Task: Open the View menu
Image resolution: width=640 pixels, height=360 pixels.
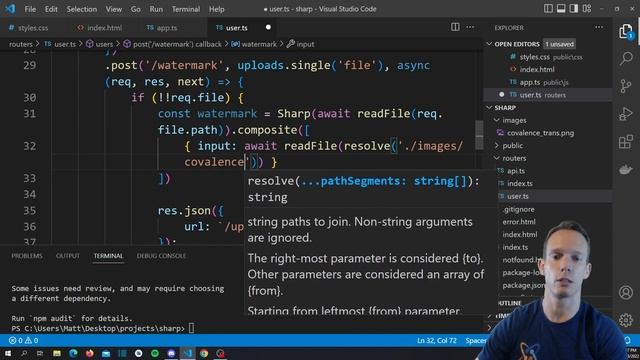Action: [x=114, y=9]
